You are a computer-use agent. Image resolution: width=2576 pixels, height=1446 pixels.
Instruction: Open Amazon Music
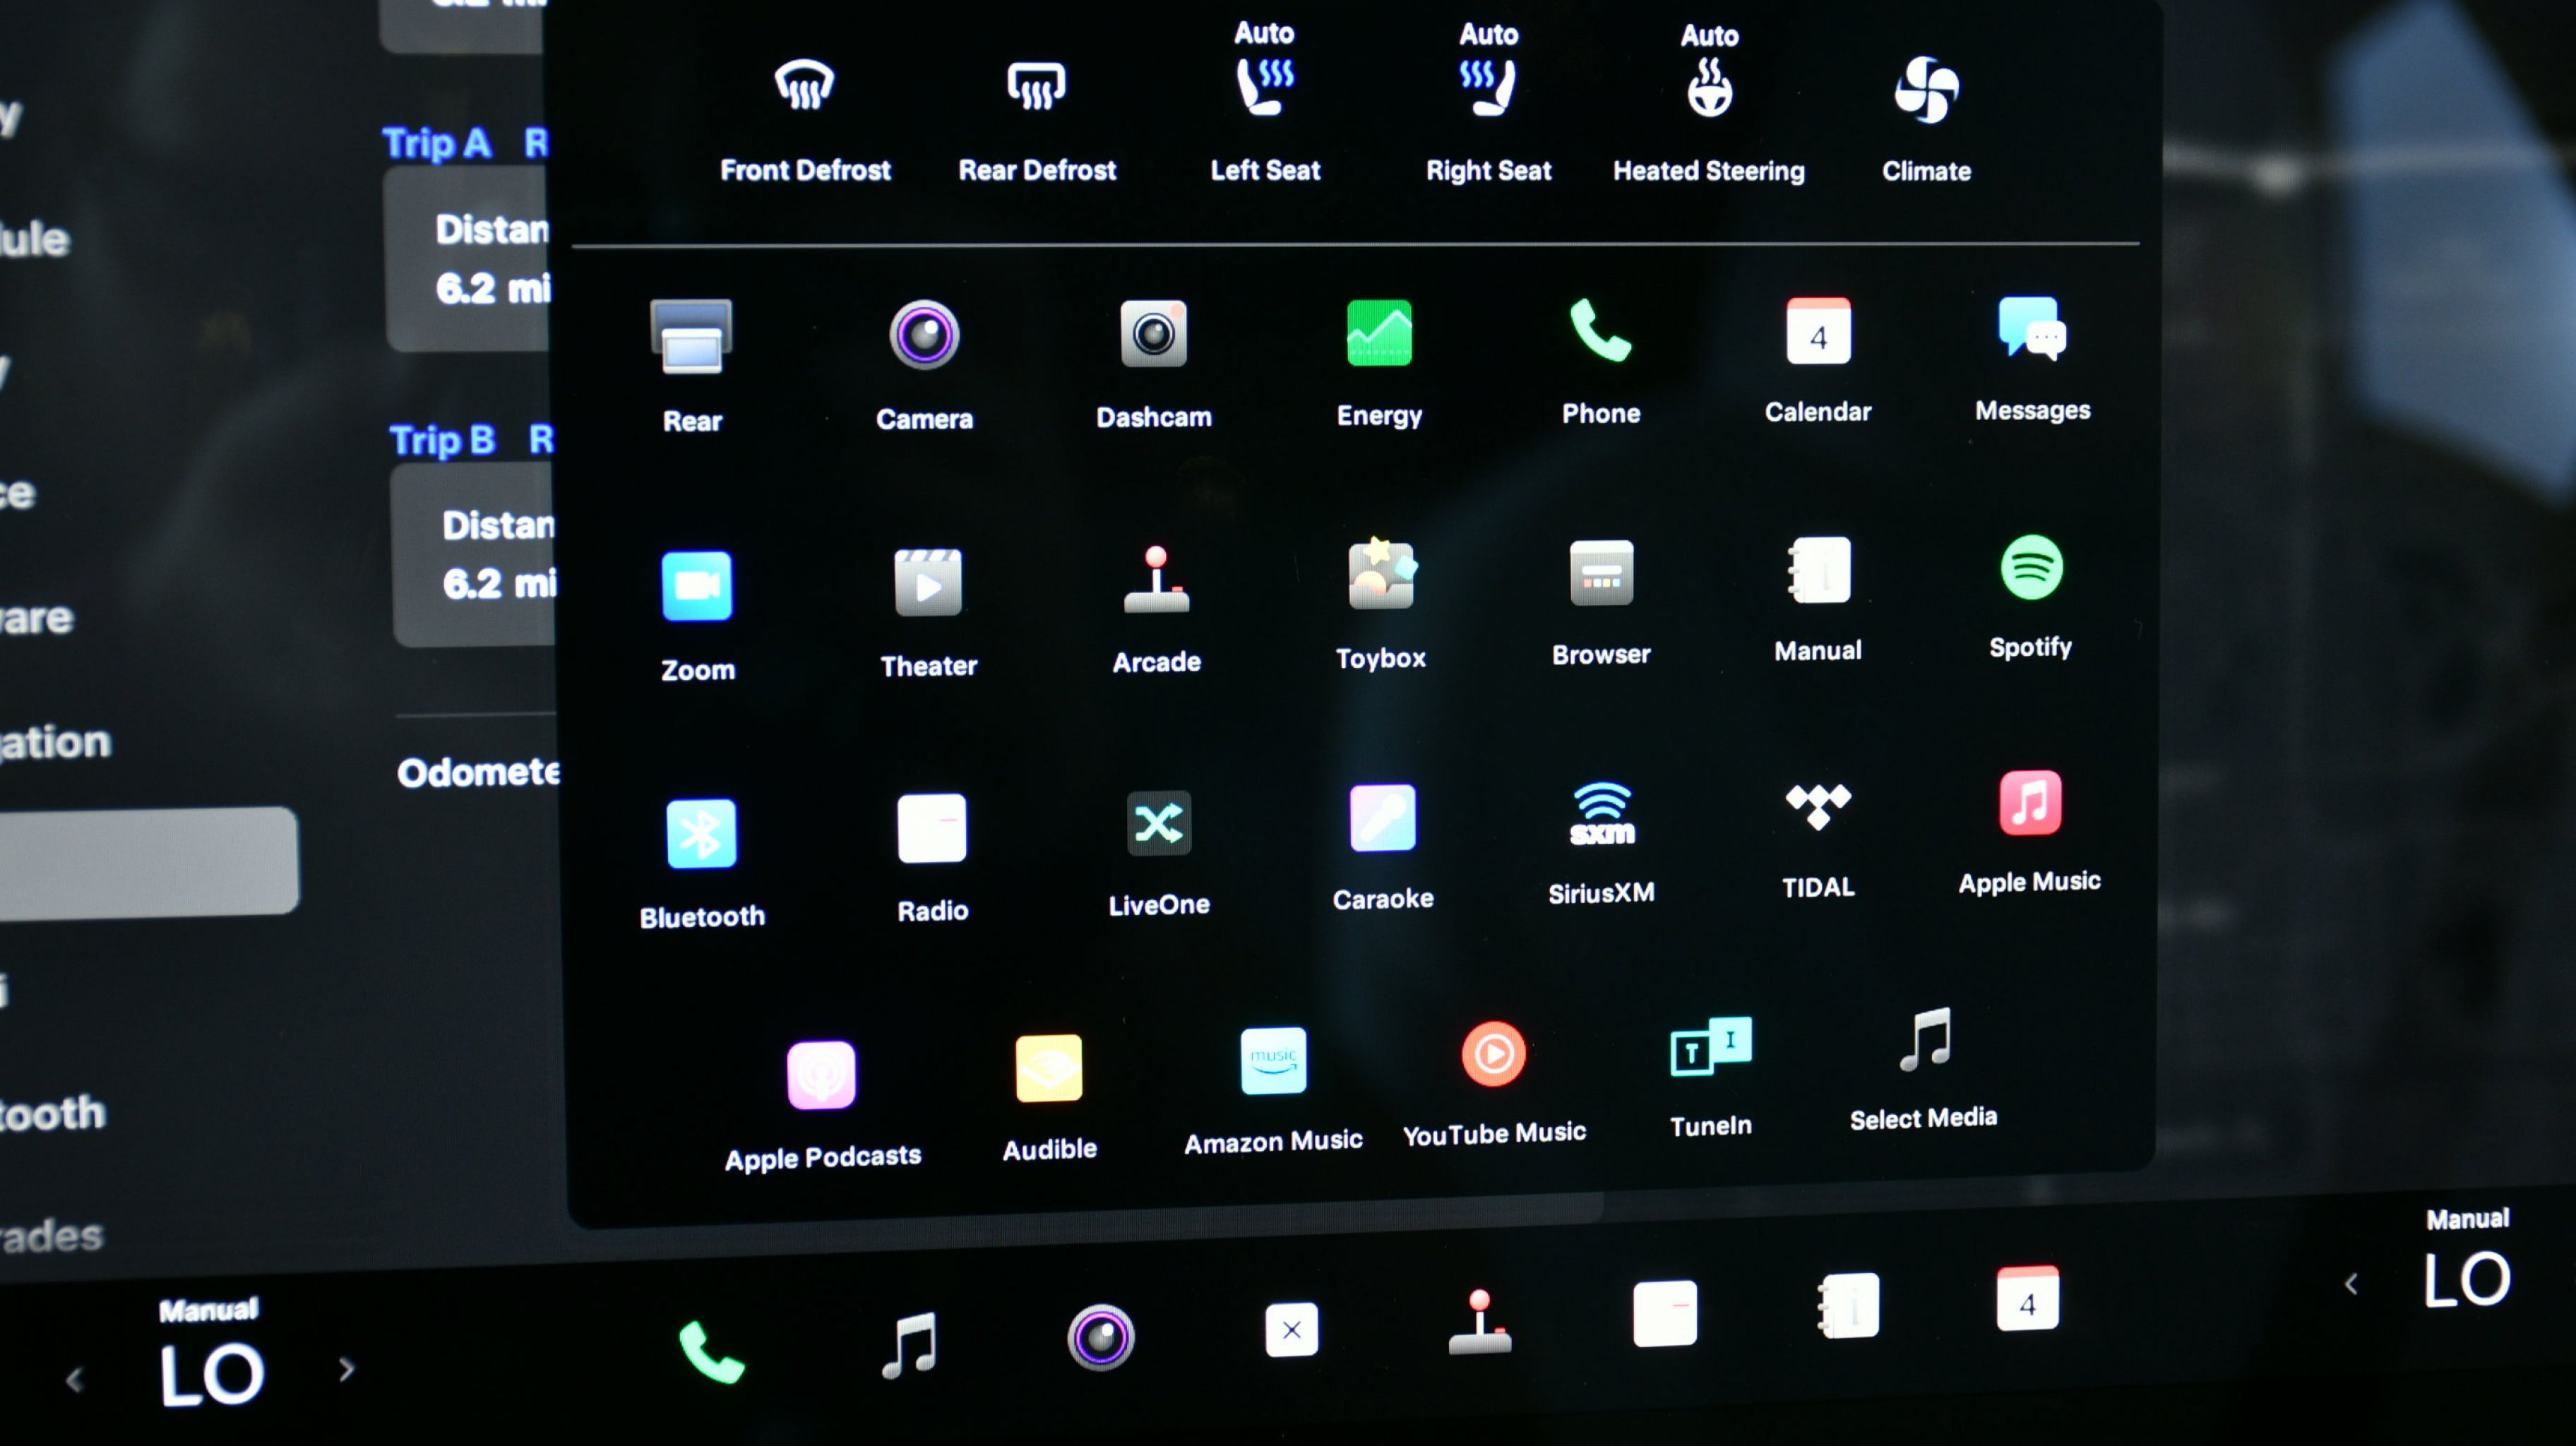pyautogui.click(x=1273, y=1092)
